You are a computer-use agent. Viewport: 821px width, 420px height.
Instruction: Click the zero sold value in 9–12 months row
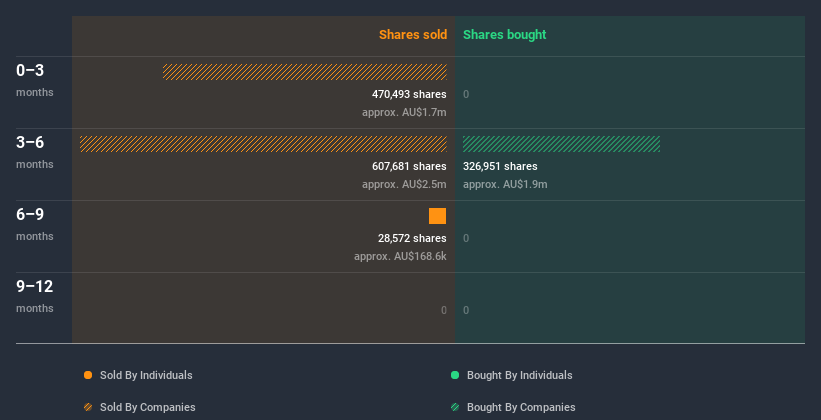coord(443,310)
